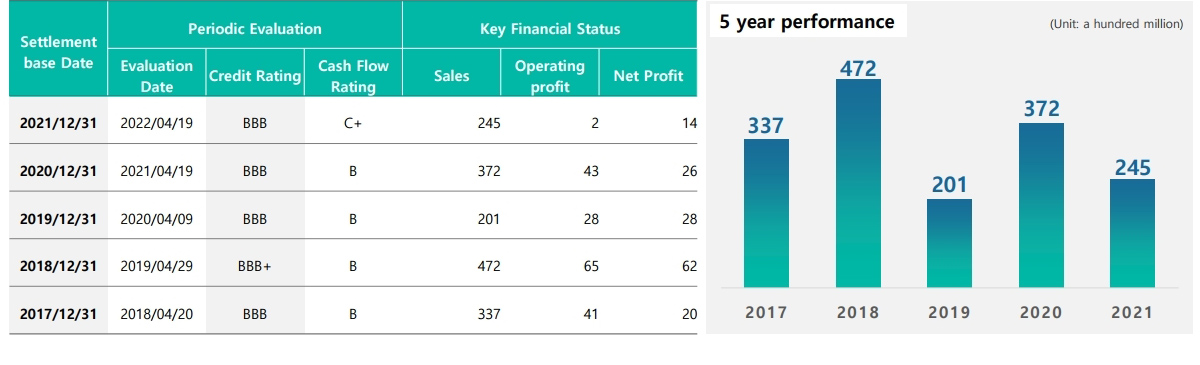1200x365 pixels.
Task: Select the Operating profit column header
Action: tap(550, 76)
